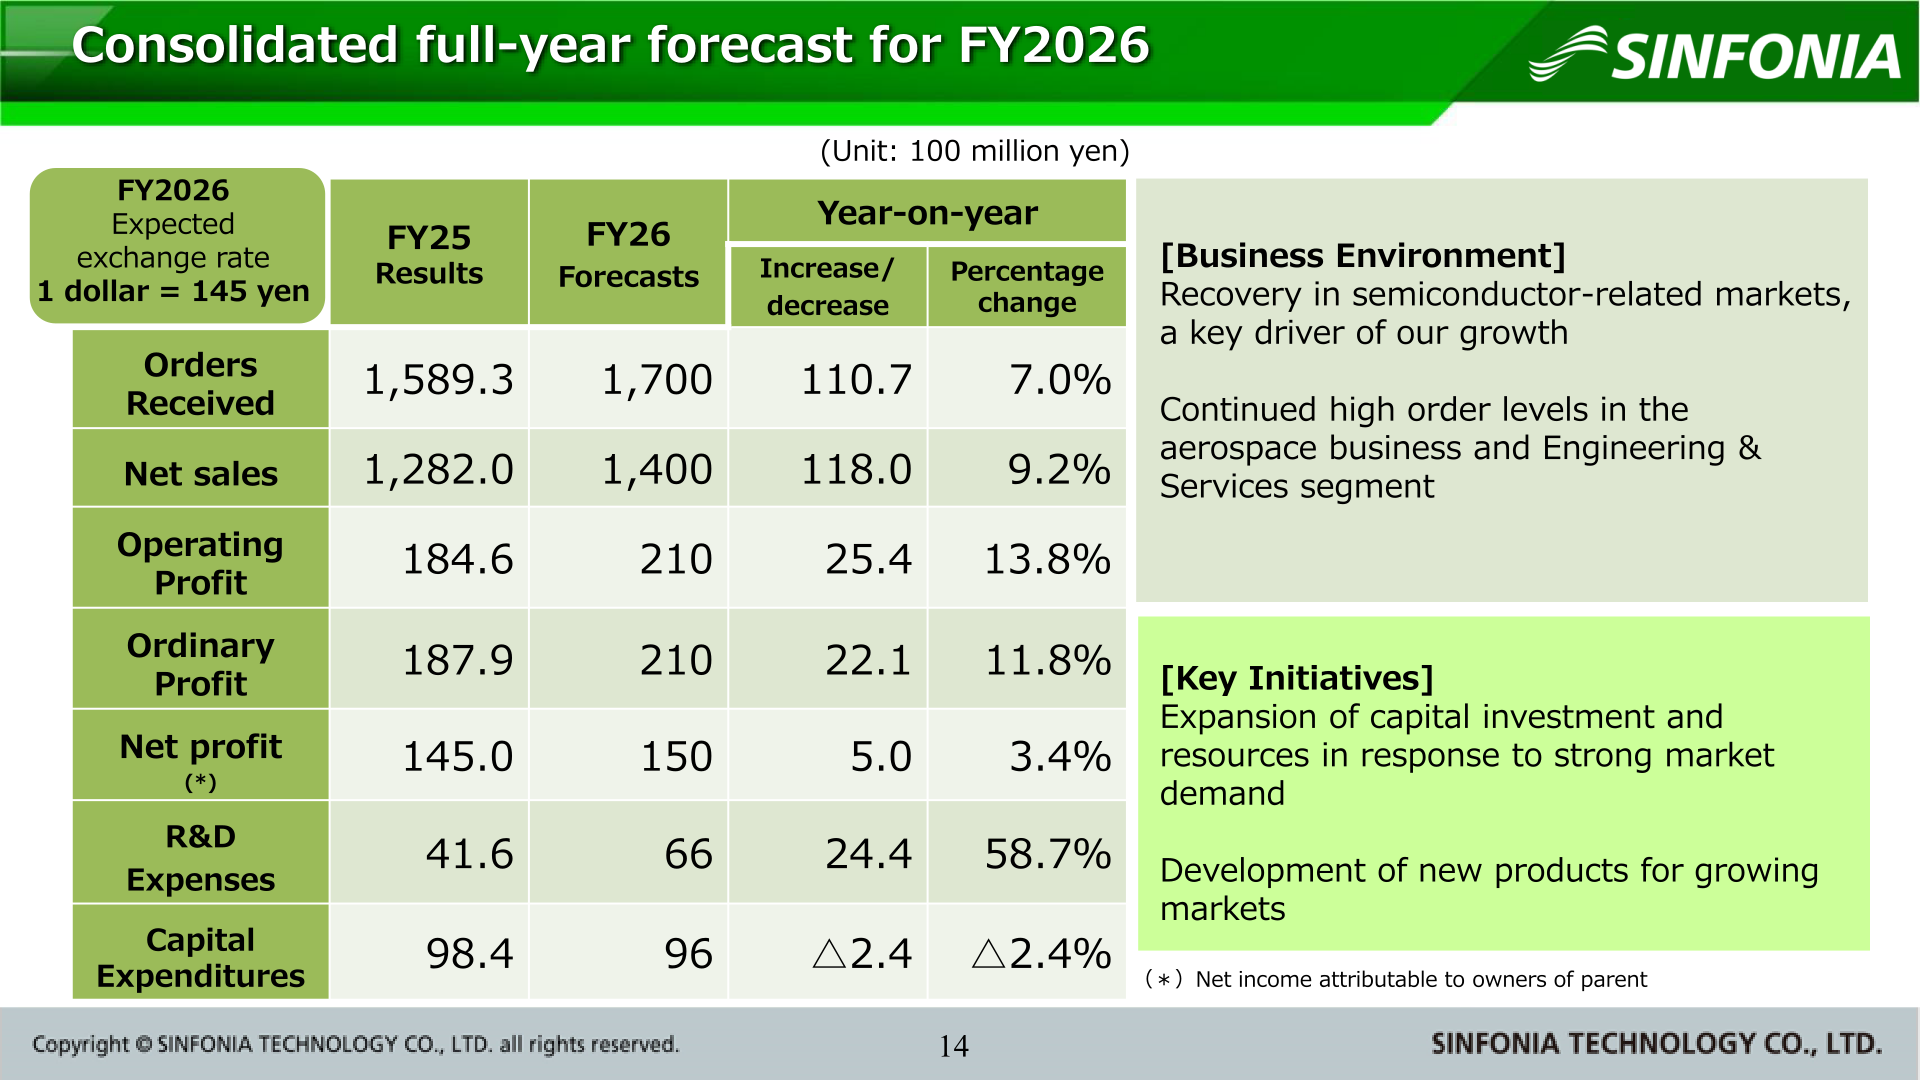Click the 'Year-on-year' header cell

tap(927, 212)
